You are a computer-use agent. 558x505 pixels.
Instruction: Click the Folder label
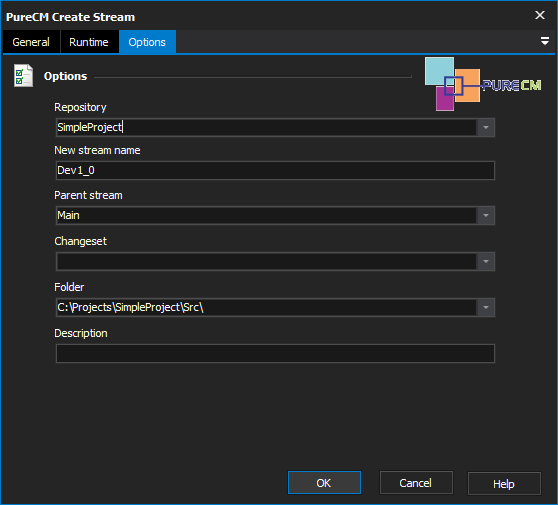[69, 287]
